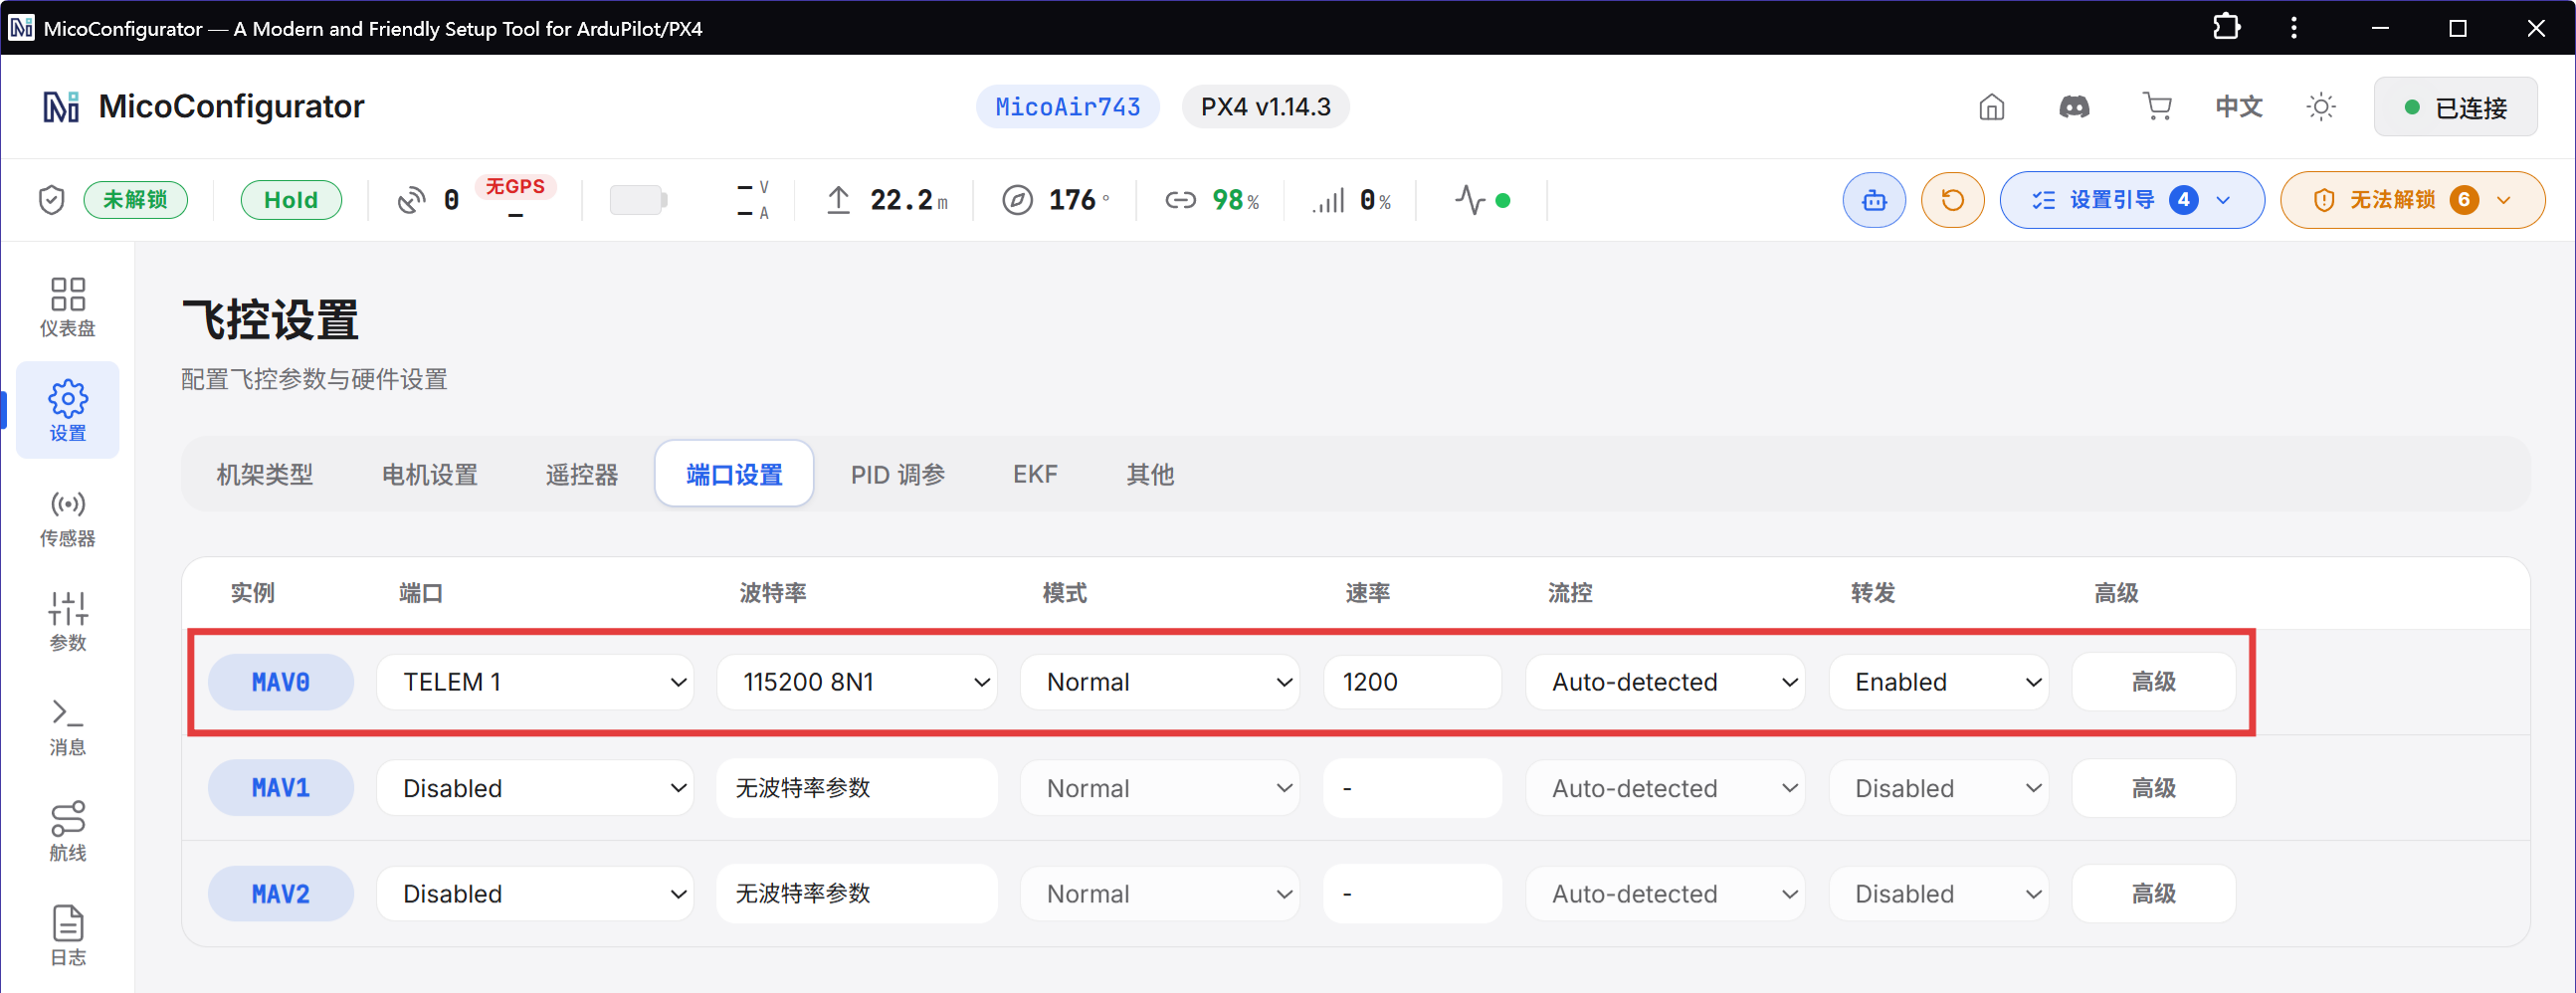
Task: Open MAV2 forwarding Disabled dropdown
Action: tap(1939, 894)
